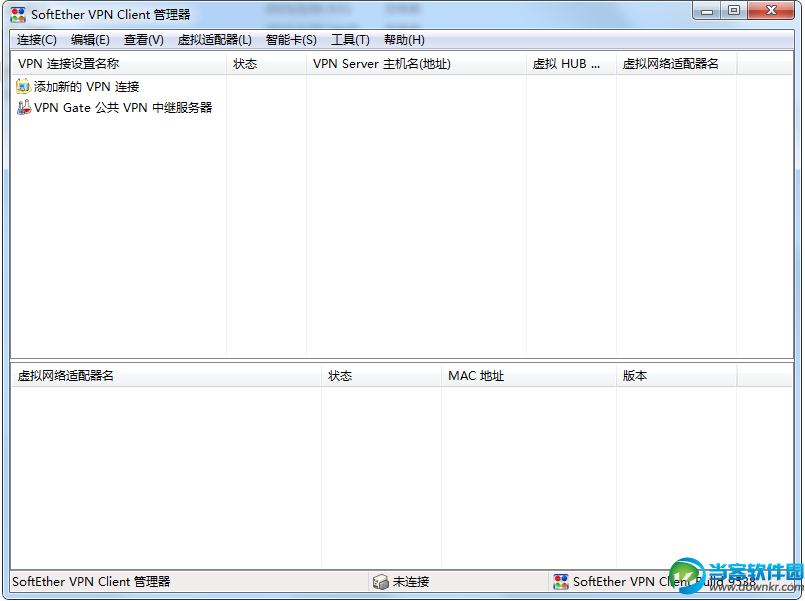Viewport: 805px width, 601px height.
Task: Click the SoftEther build icon in status bar
Action: [x=561, y=581]
